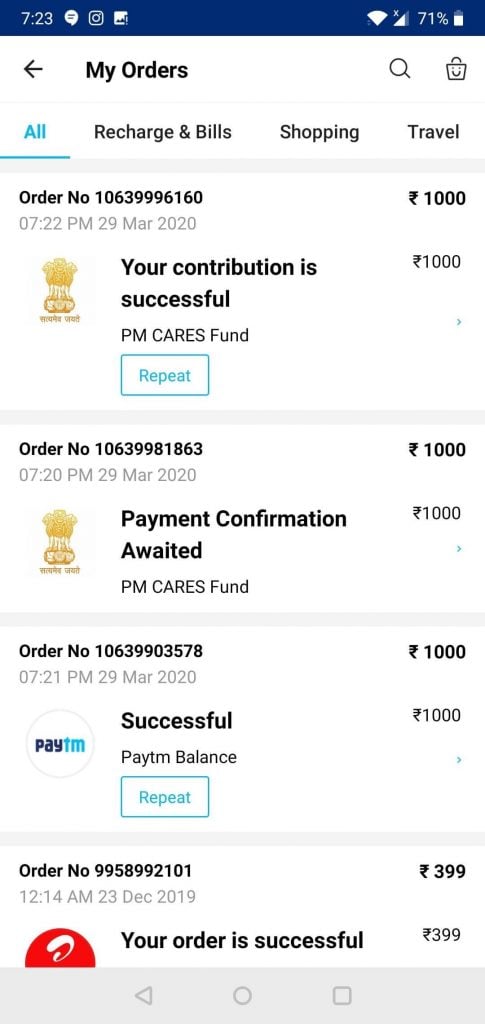
Task: Tap Android recent apps square button
Action: coord(342,995)
